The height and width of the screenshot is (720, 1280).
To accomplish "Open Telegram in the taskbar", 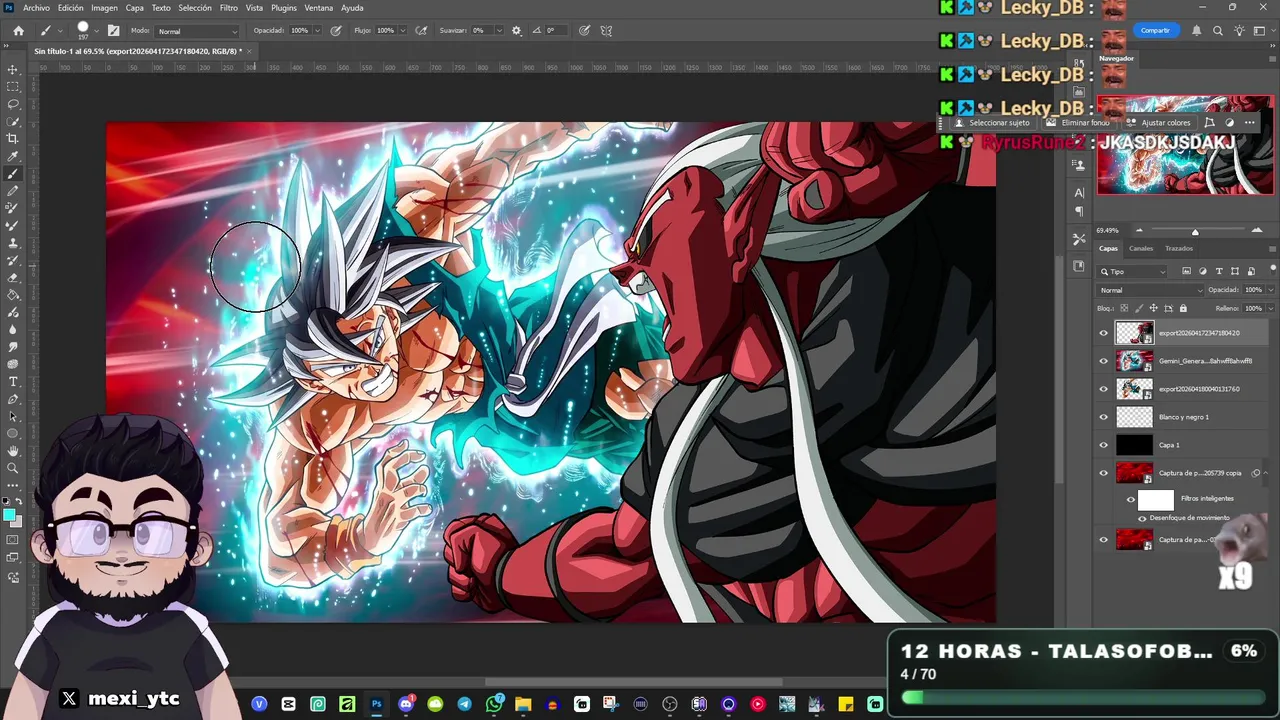I will (x=465, y=704).
